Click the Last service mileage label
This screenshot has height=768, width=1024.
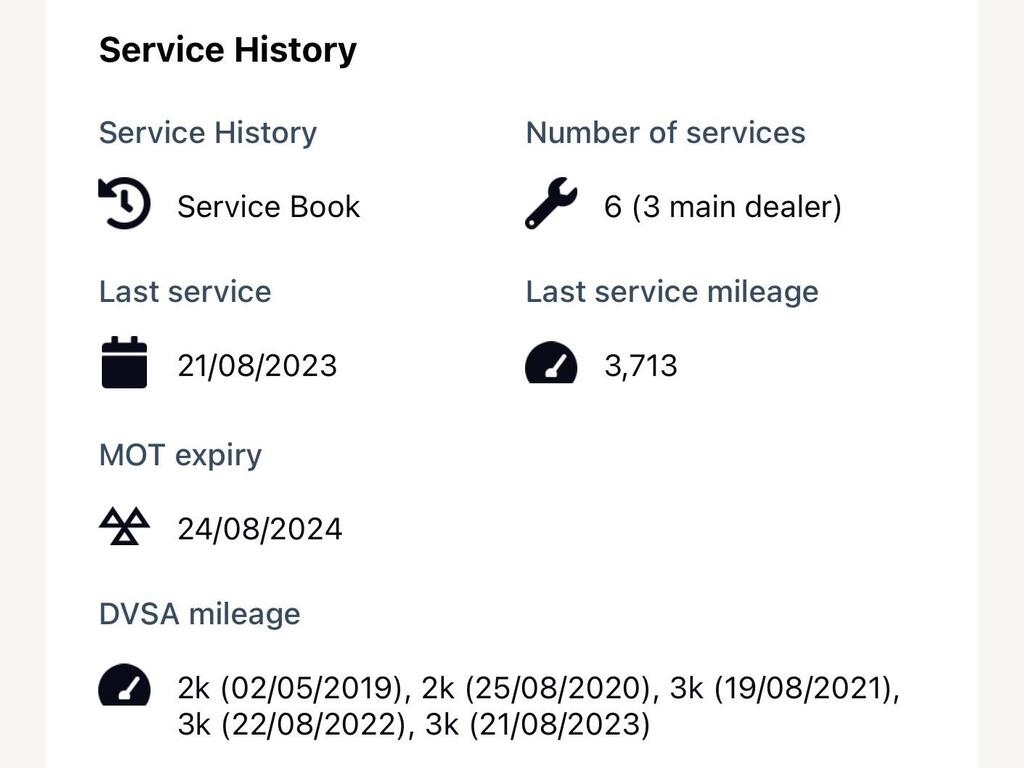click(x=672, y=292)
